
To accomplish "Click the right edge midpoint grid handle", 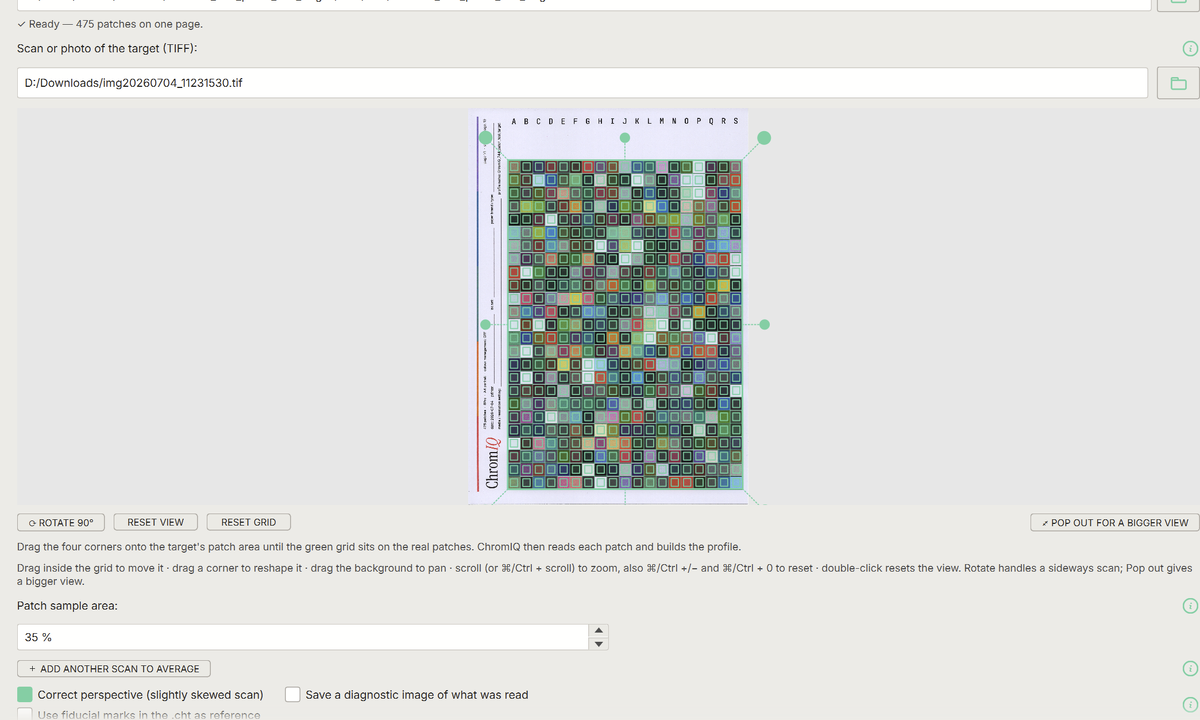I will [x=765, y=324].
